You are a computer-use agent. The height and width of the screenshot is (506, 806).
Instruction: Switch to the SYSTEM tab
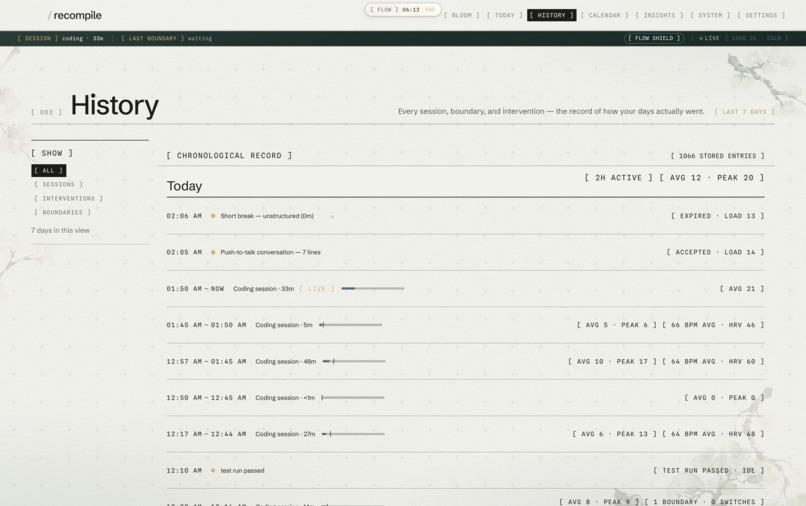[710, 15]
